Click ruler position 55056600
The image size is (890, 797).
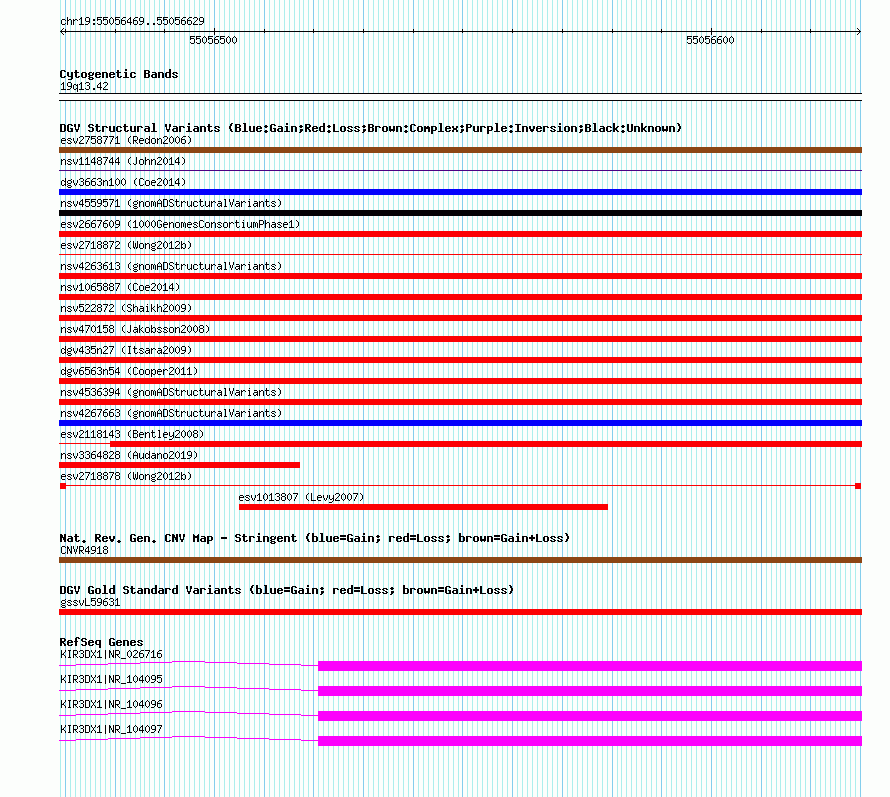click(x=710, y=40)
